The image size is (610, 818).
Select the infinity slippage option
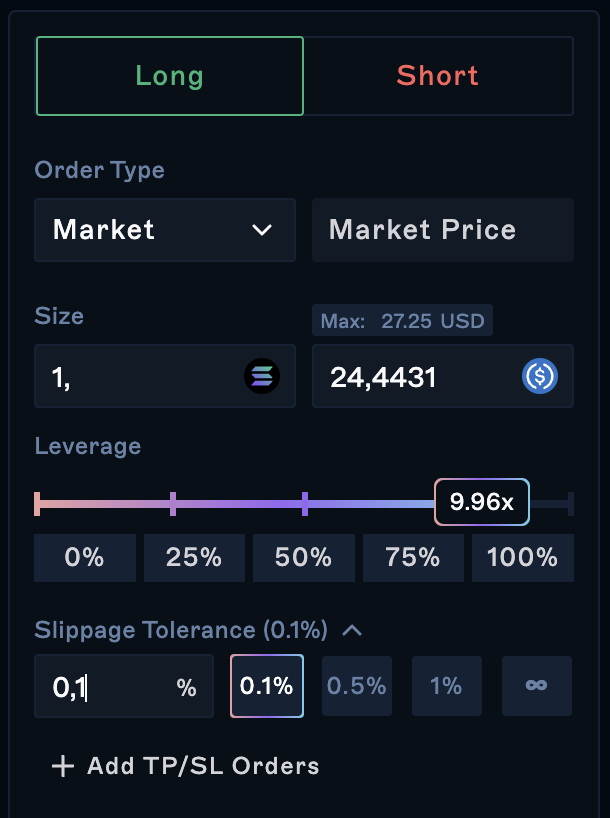[x=537, y=686]
